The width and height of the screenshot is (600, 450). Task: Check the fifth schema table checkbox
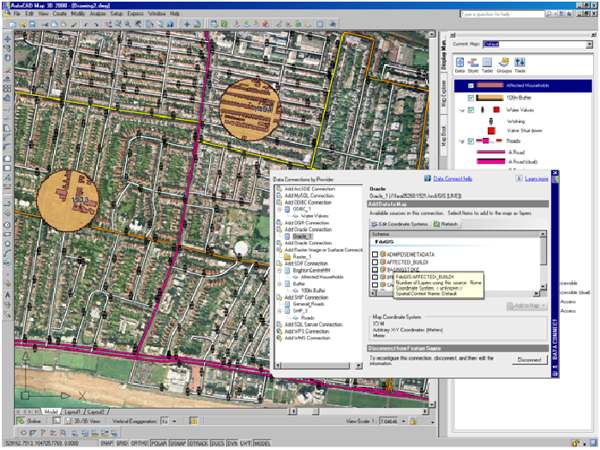(375, 285)
